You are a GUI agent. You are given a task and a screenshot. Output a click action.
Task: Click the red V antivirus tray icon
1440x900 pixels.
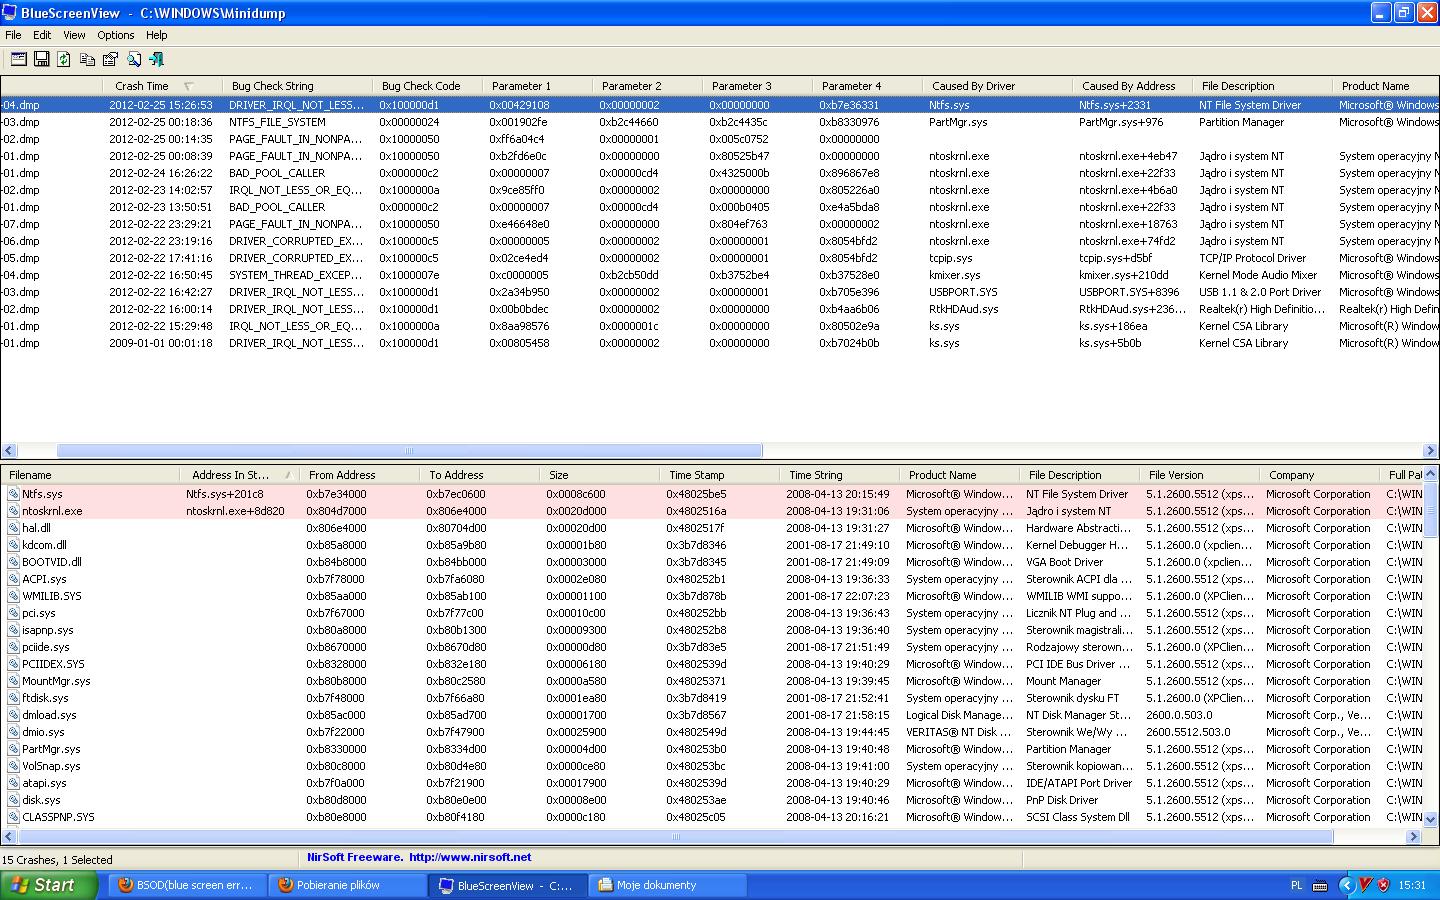[1365, 885]
